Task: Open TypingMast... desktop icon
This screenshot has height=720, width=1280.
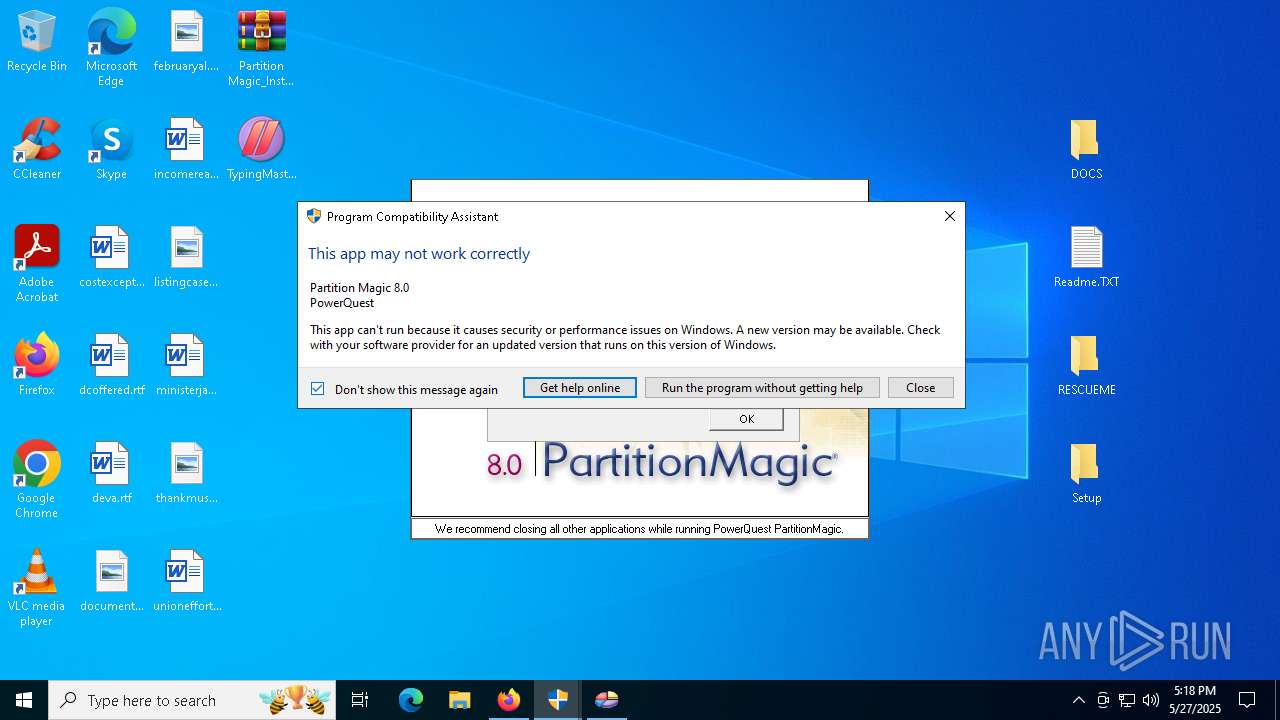Action: pos(261,150)
